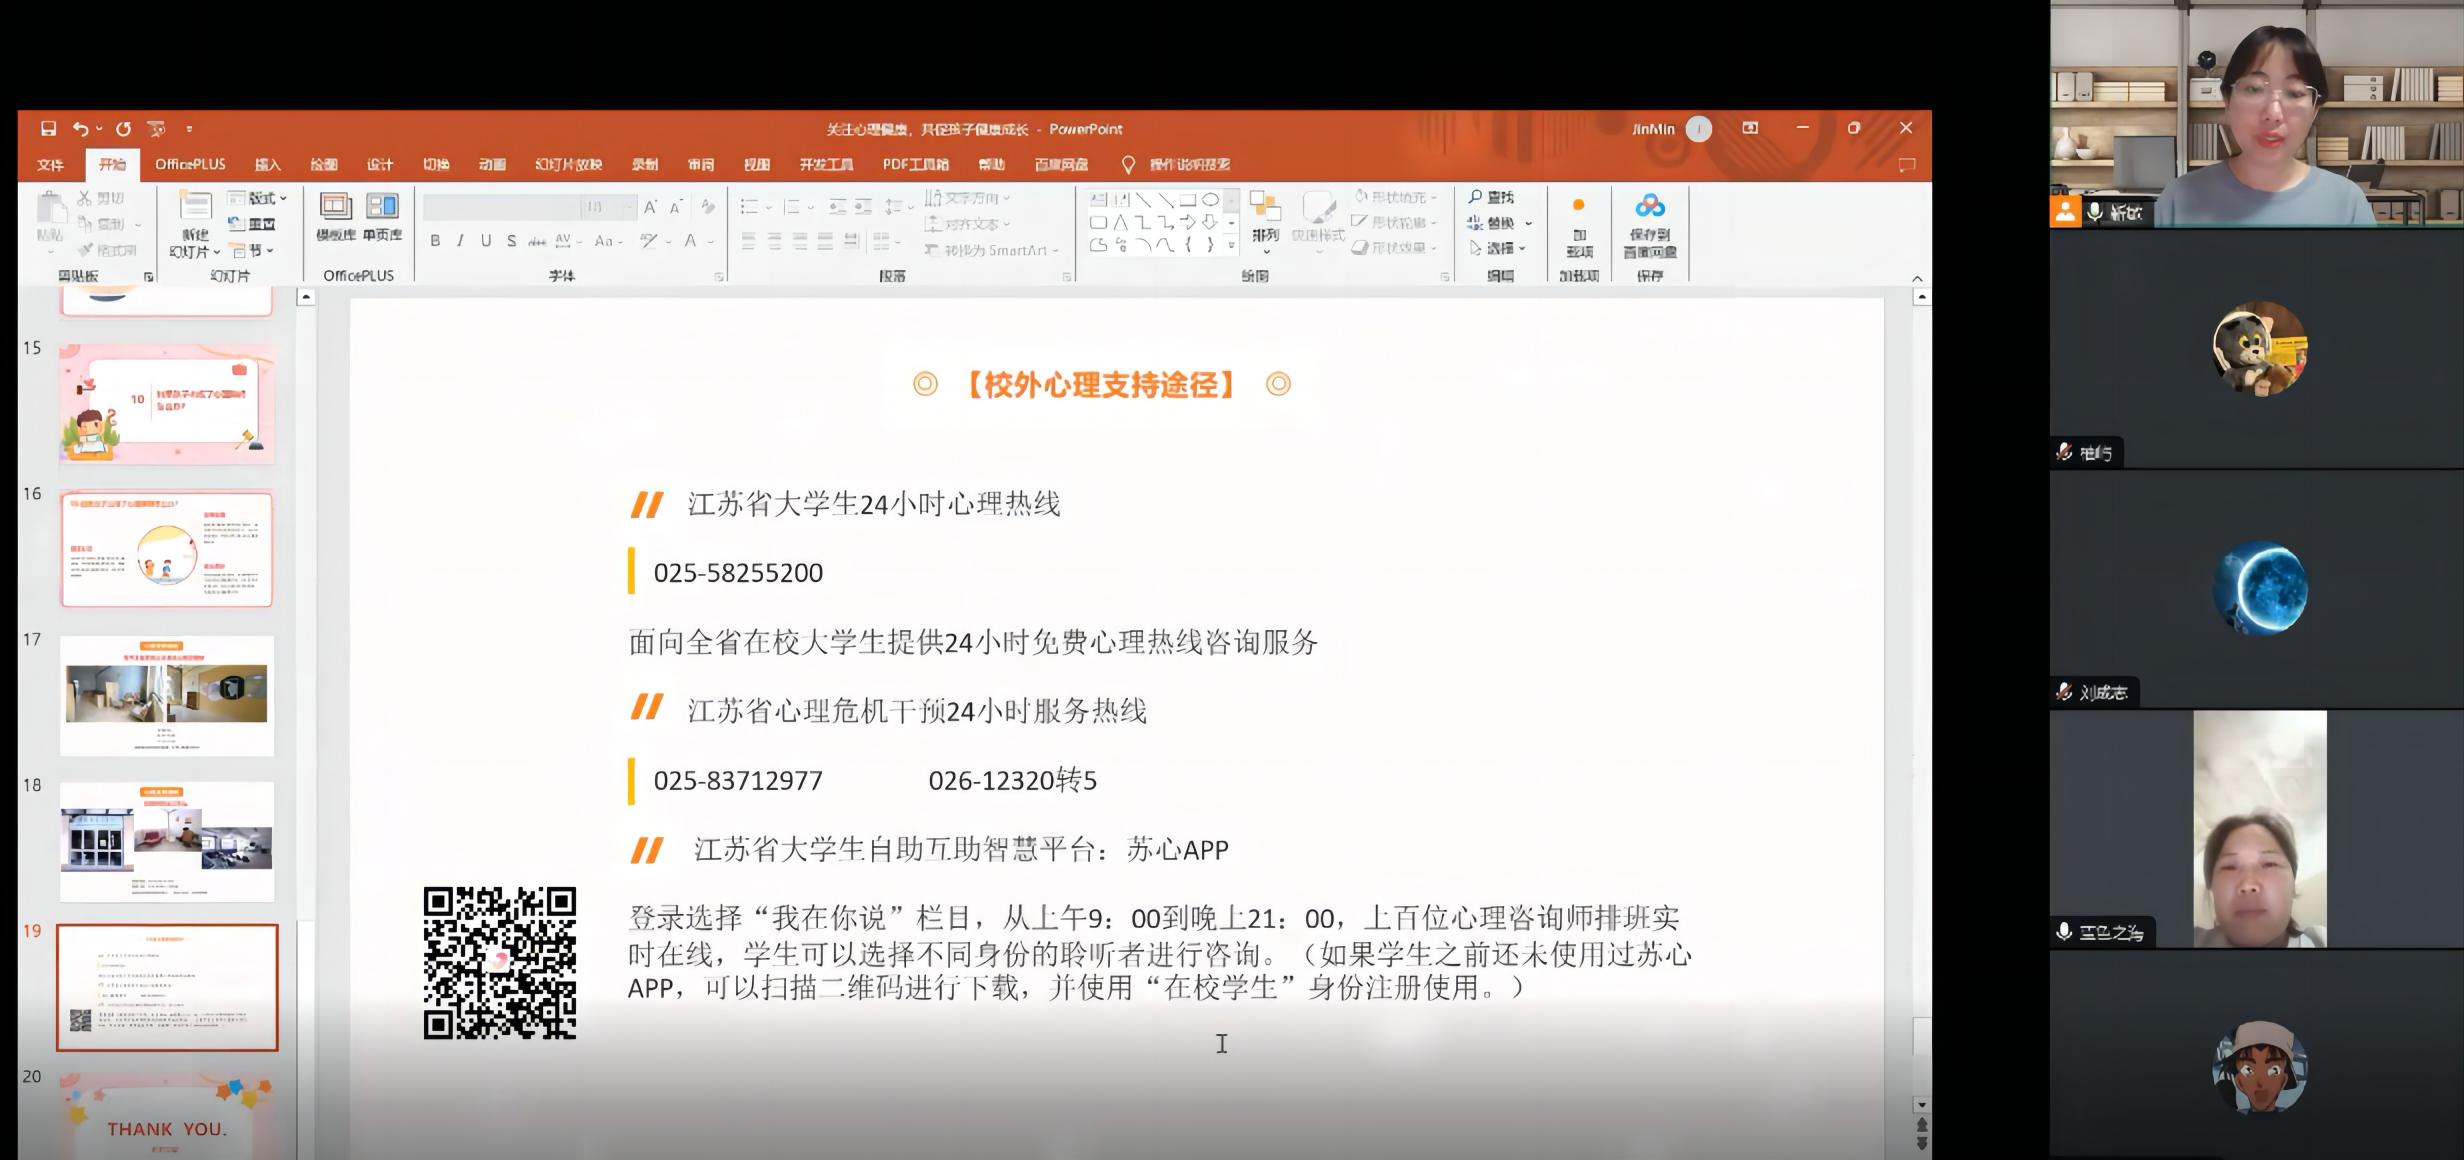This screenshot has width=2464, height=1160.
Task: Click the Find (查找) magnifier icon
Action: coord(1476,197)
